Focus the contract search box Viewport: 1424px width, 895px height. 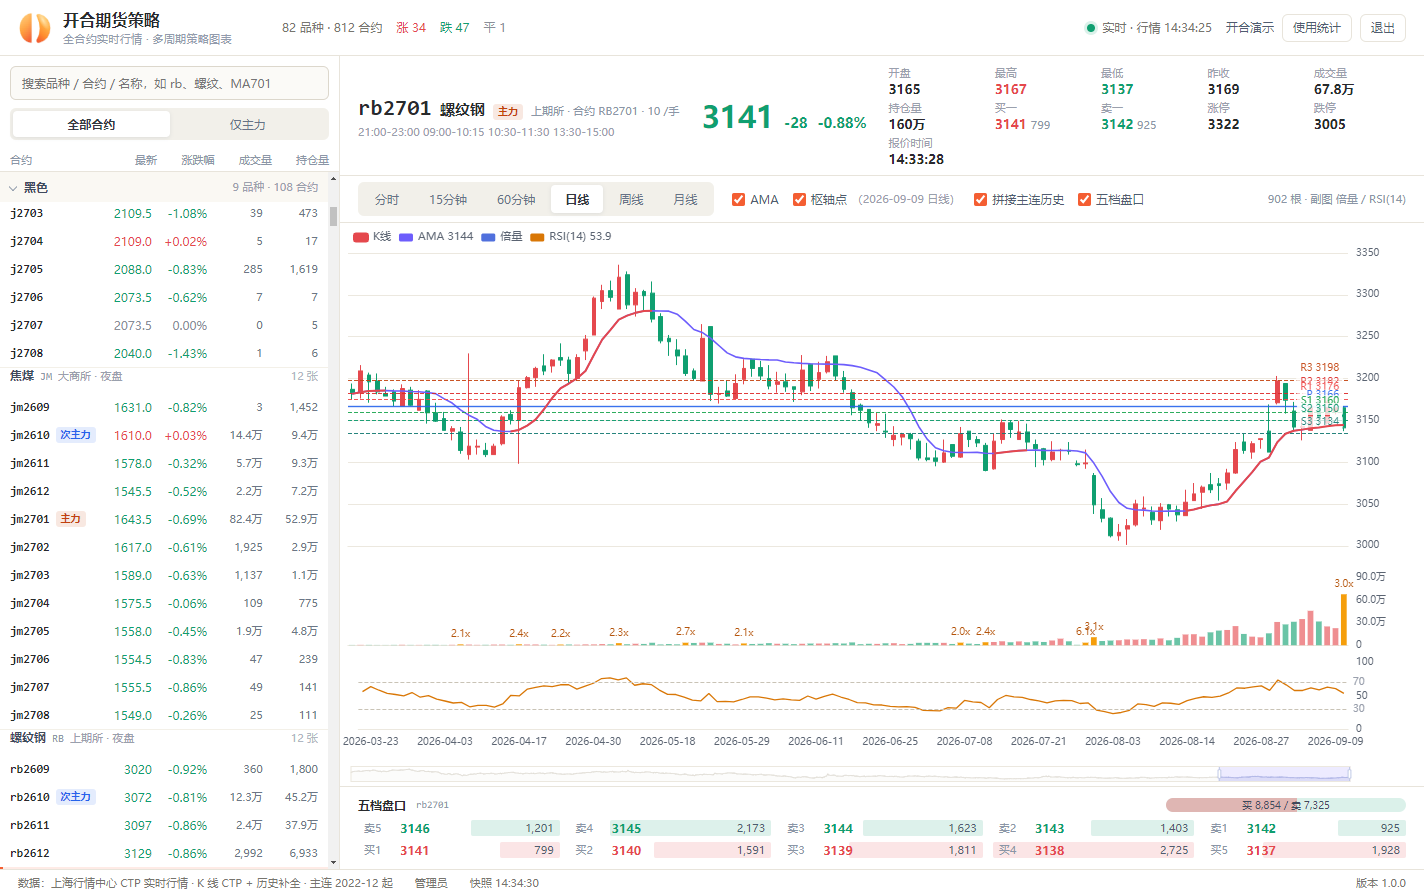point(169,83)
